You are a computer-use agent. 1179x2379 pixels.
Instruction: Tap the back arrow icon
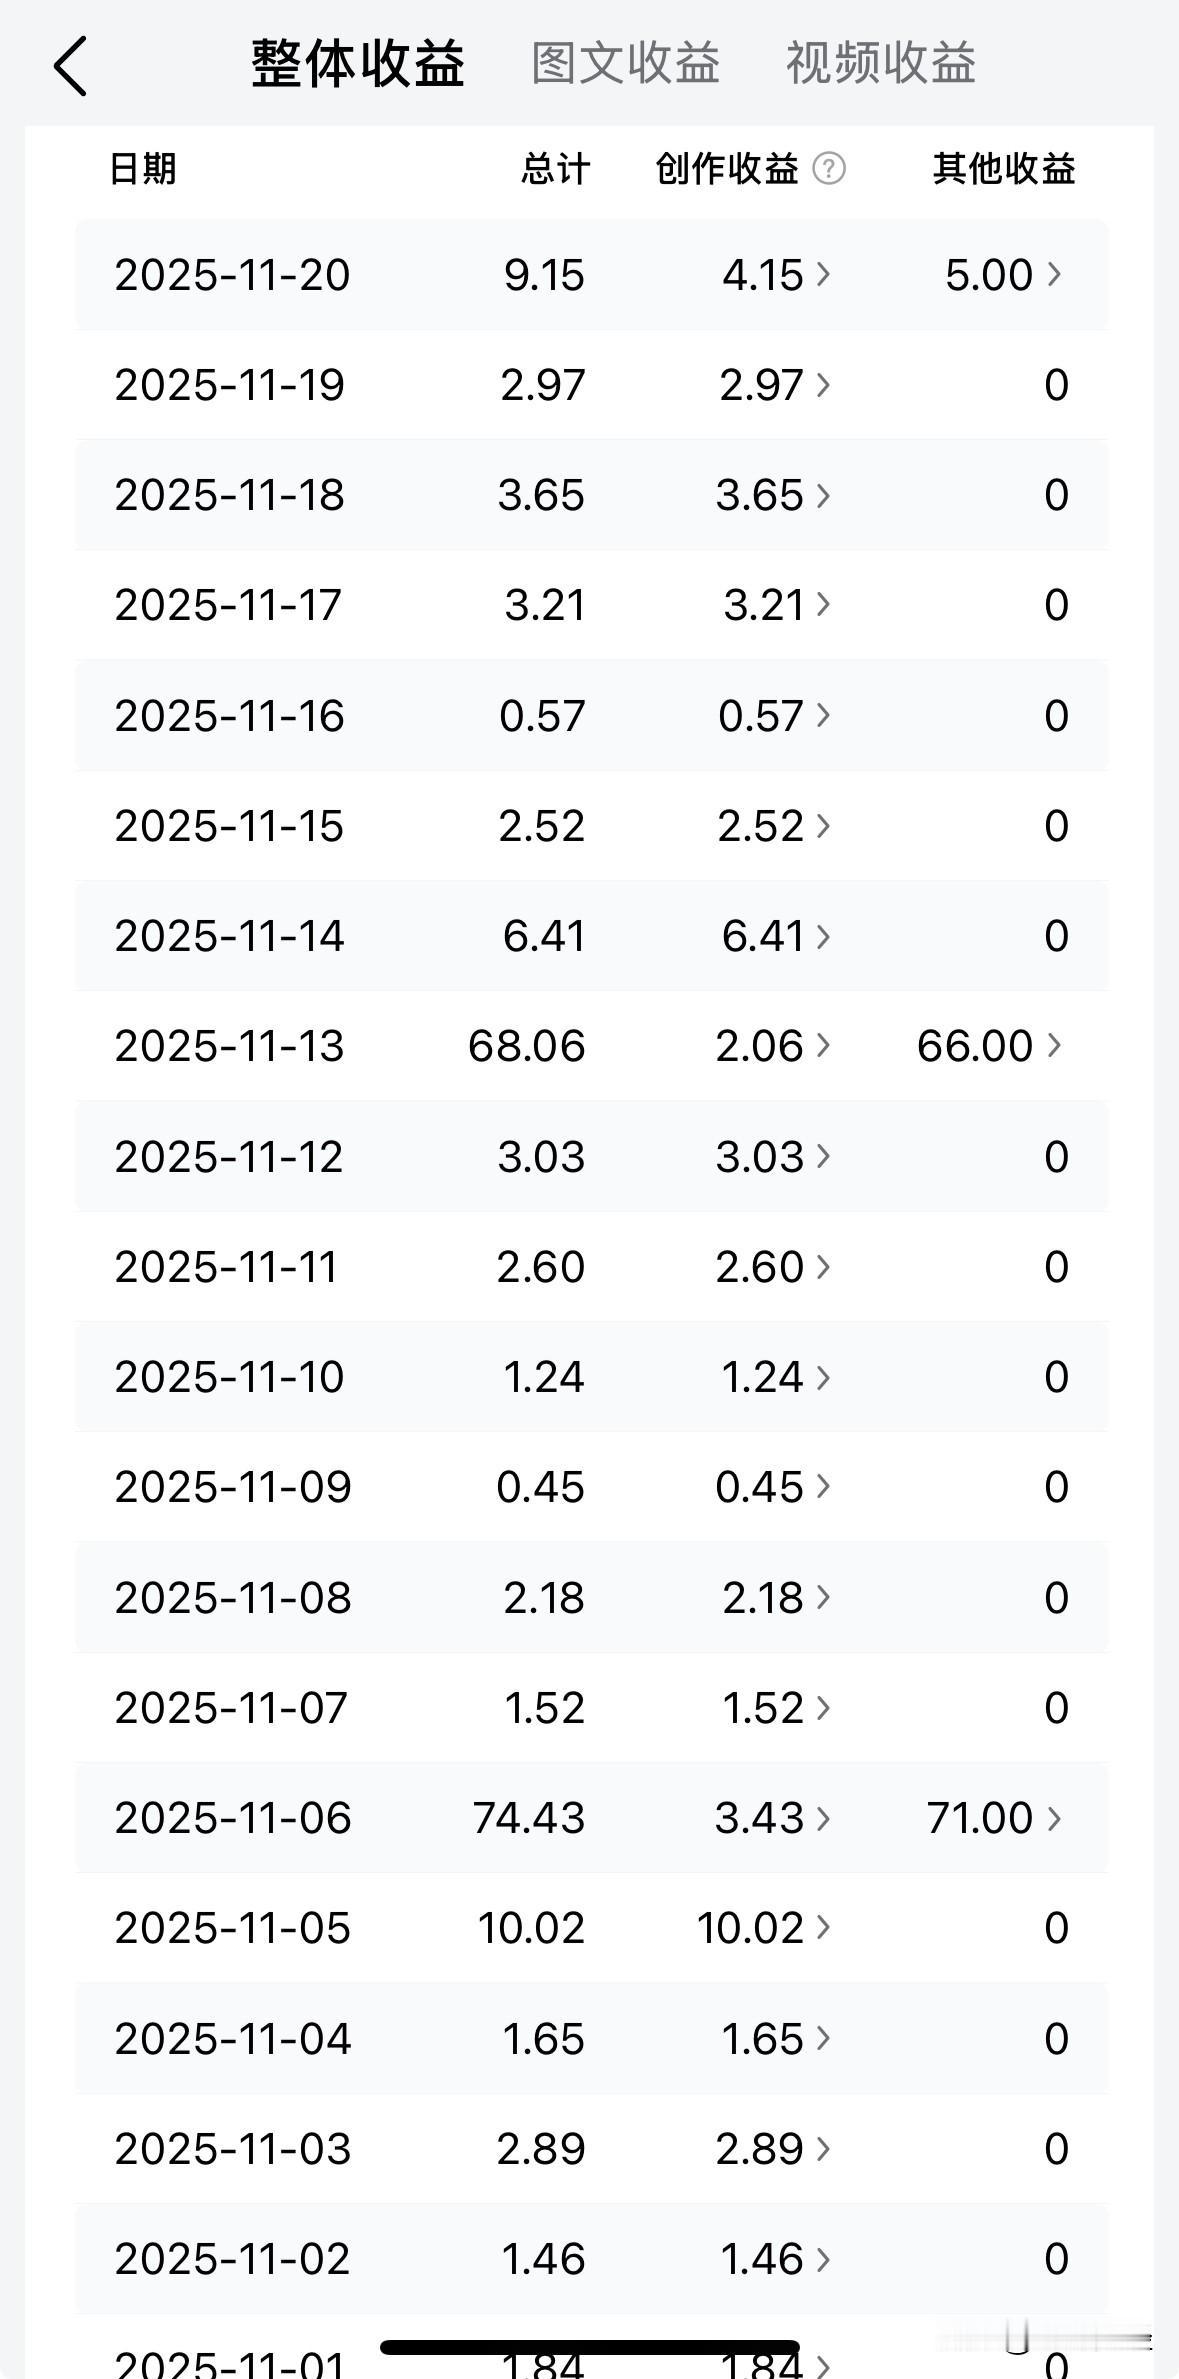(x=70, y=66)
